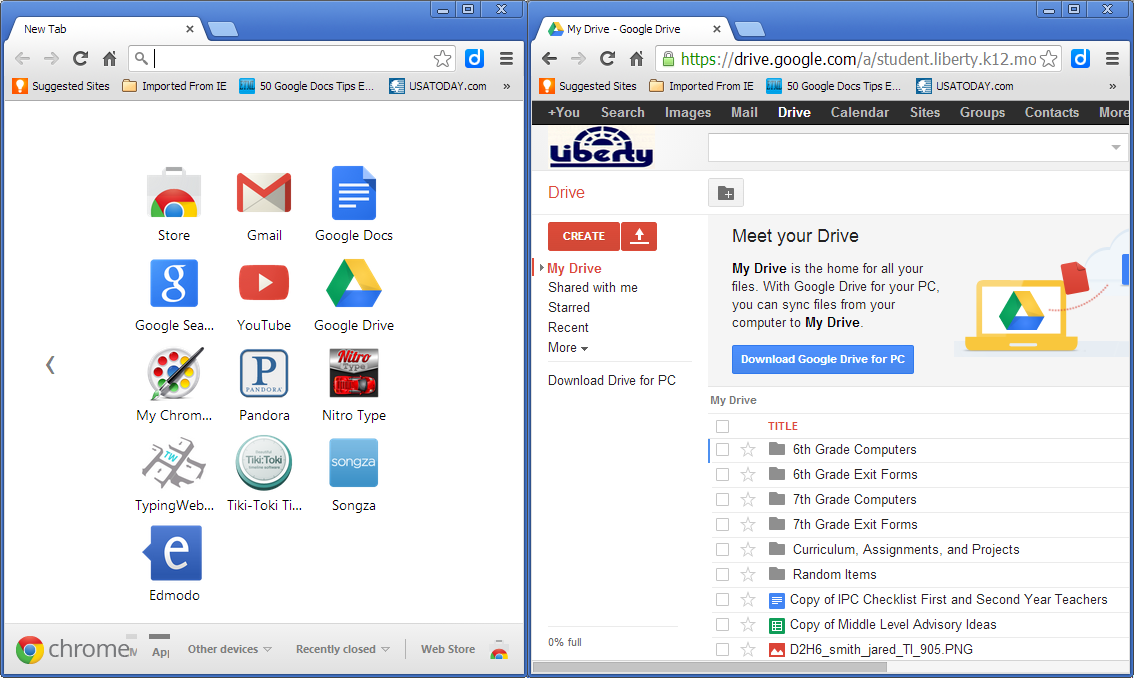Launch the Nitro Type app
1134x678 pixels.
click(x=354, y=373)
